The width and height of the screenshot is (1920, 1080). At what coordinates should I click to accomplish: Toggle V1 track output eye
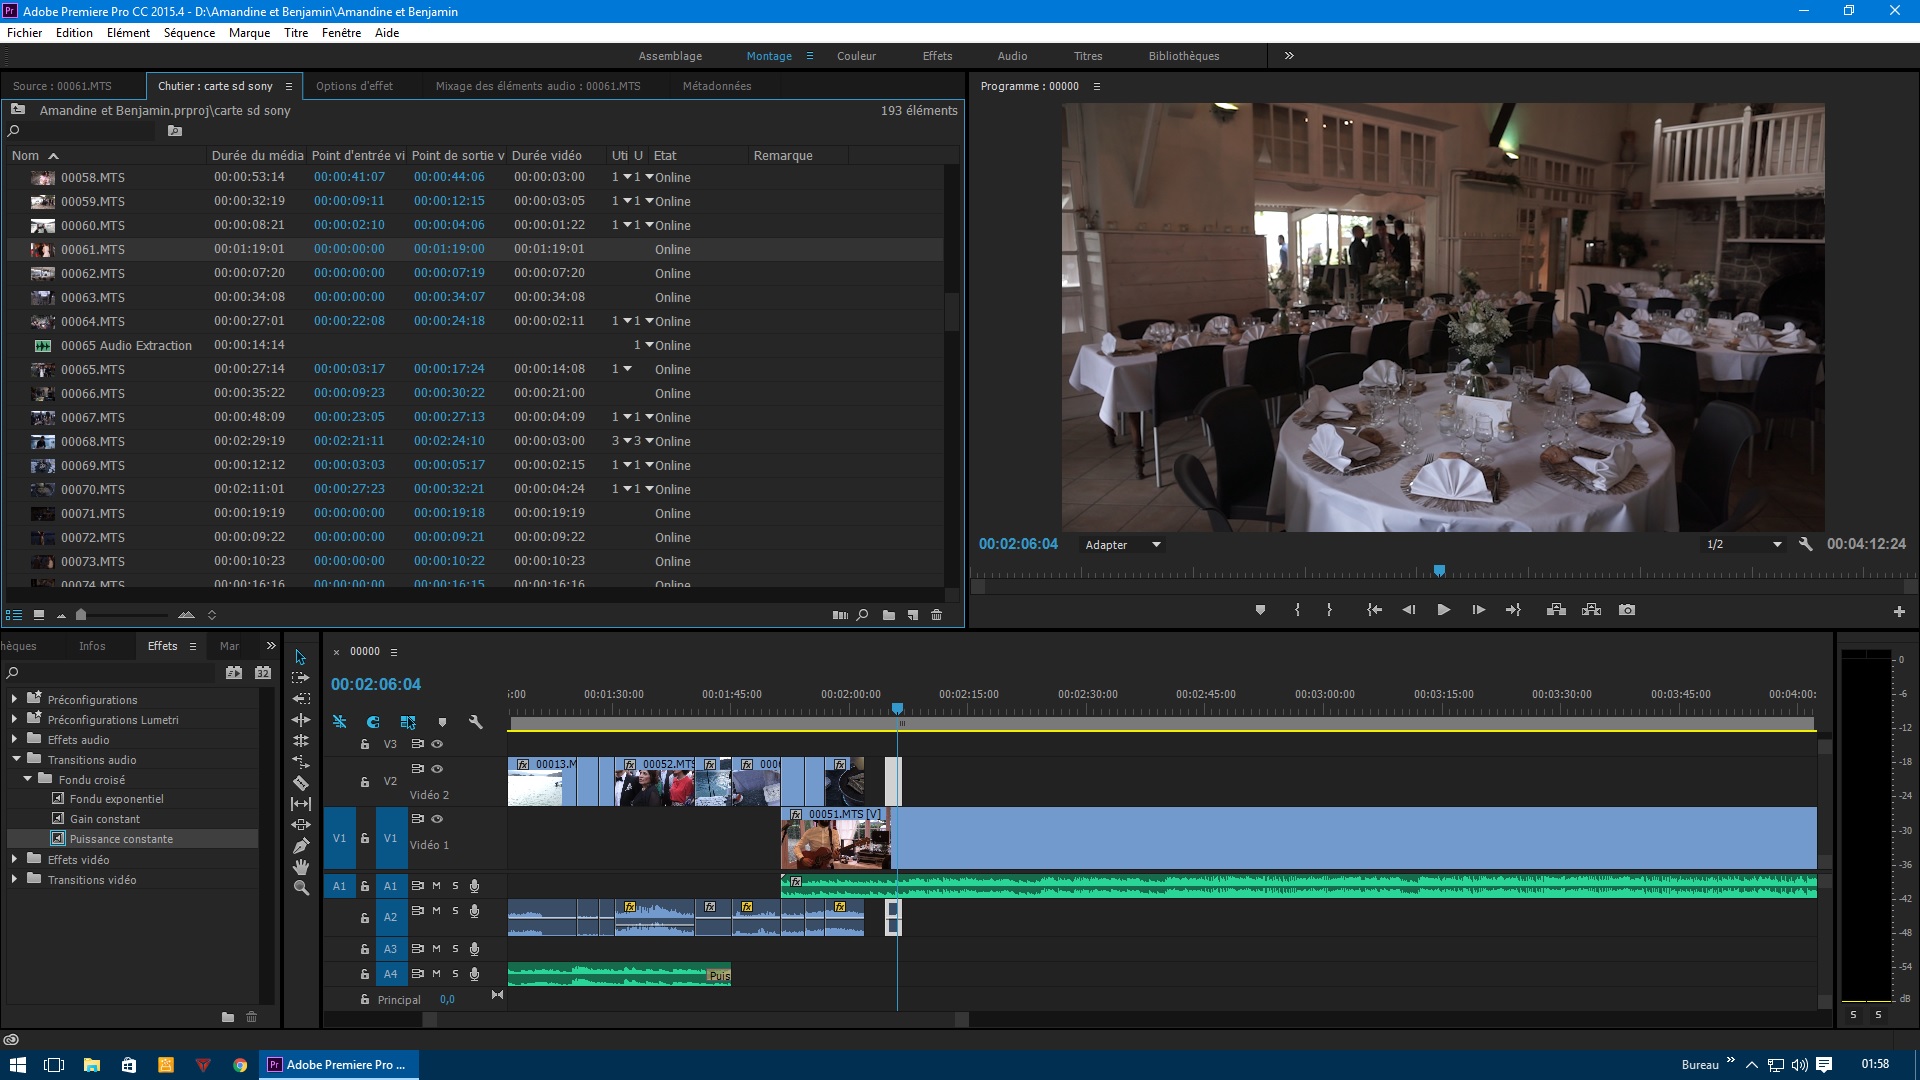pos(437,819)
